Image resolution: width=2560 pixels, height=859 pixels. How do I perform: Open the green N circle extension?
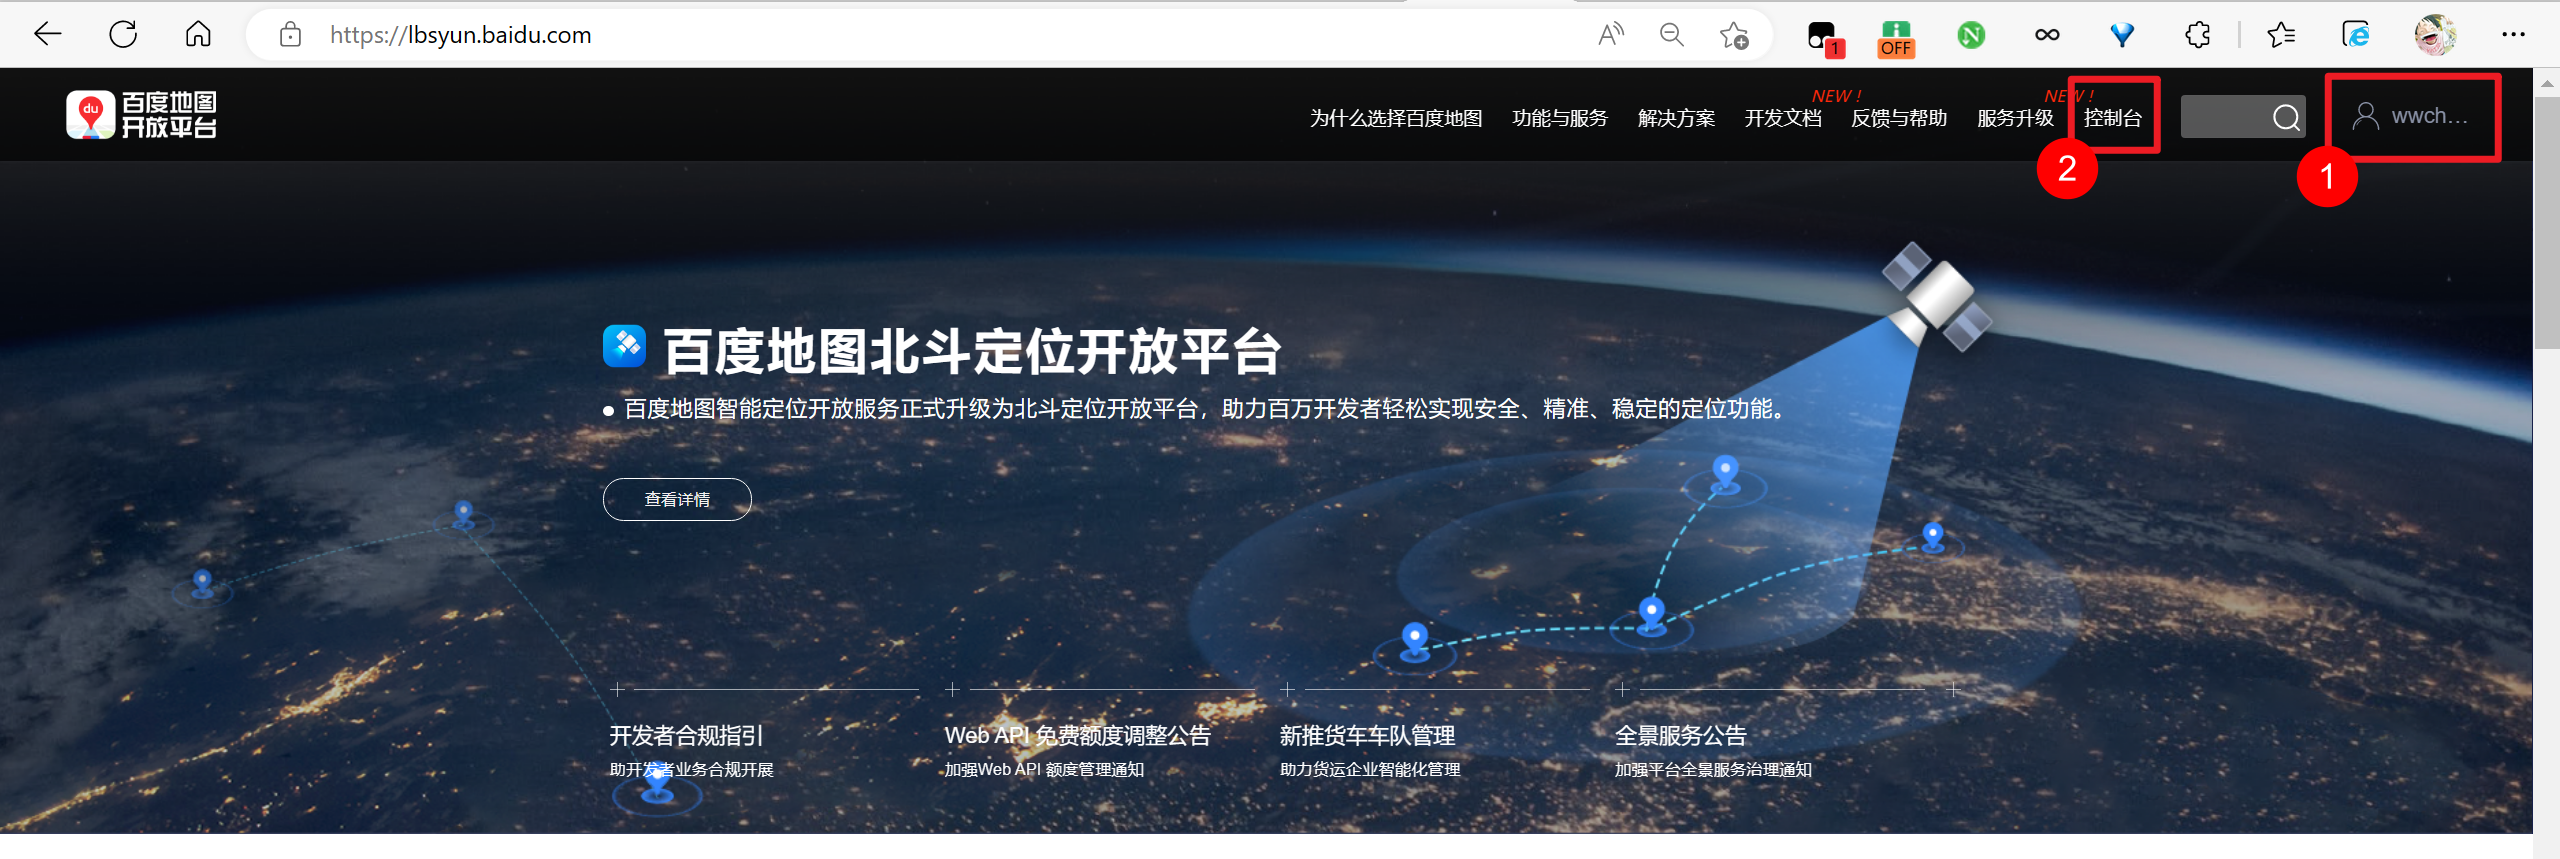[x=1971, y=35]
